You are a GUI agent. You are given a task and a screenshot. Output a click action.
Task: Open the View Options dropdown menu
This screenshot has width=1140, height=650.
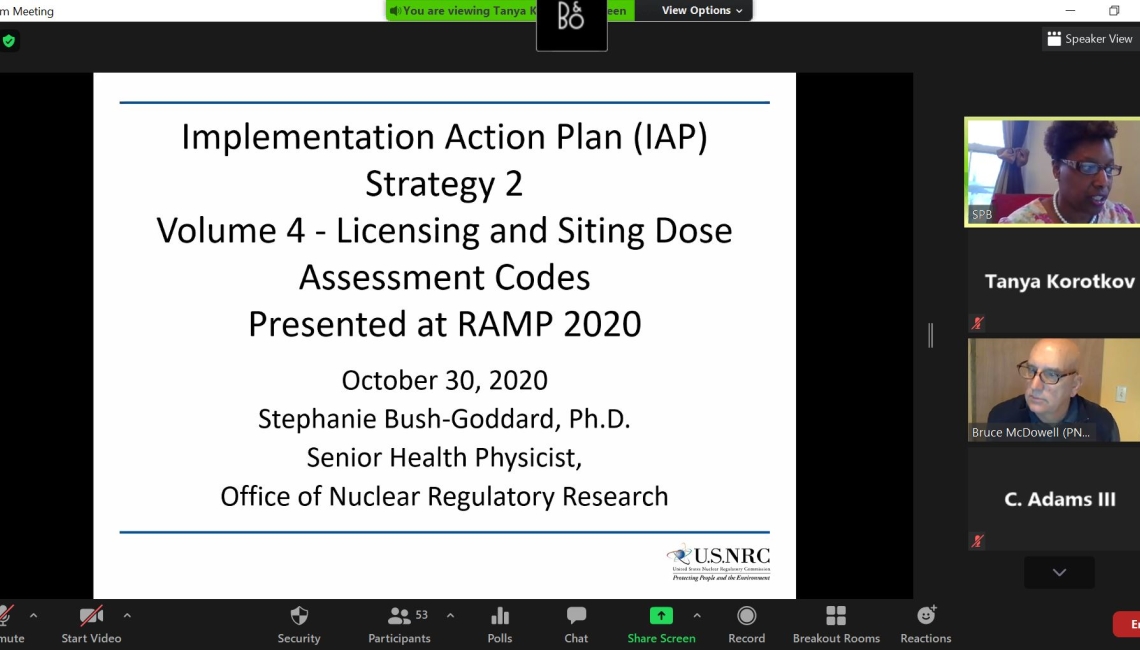pos(702,11)
